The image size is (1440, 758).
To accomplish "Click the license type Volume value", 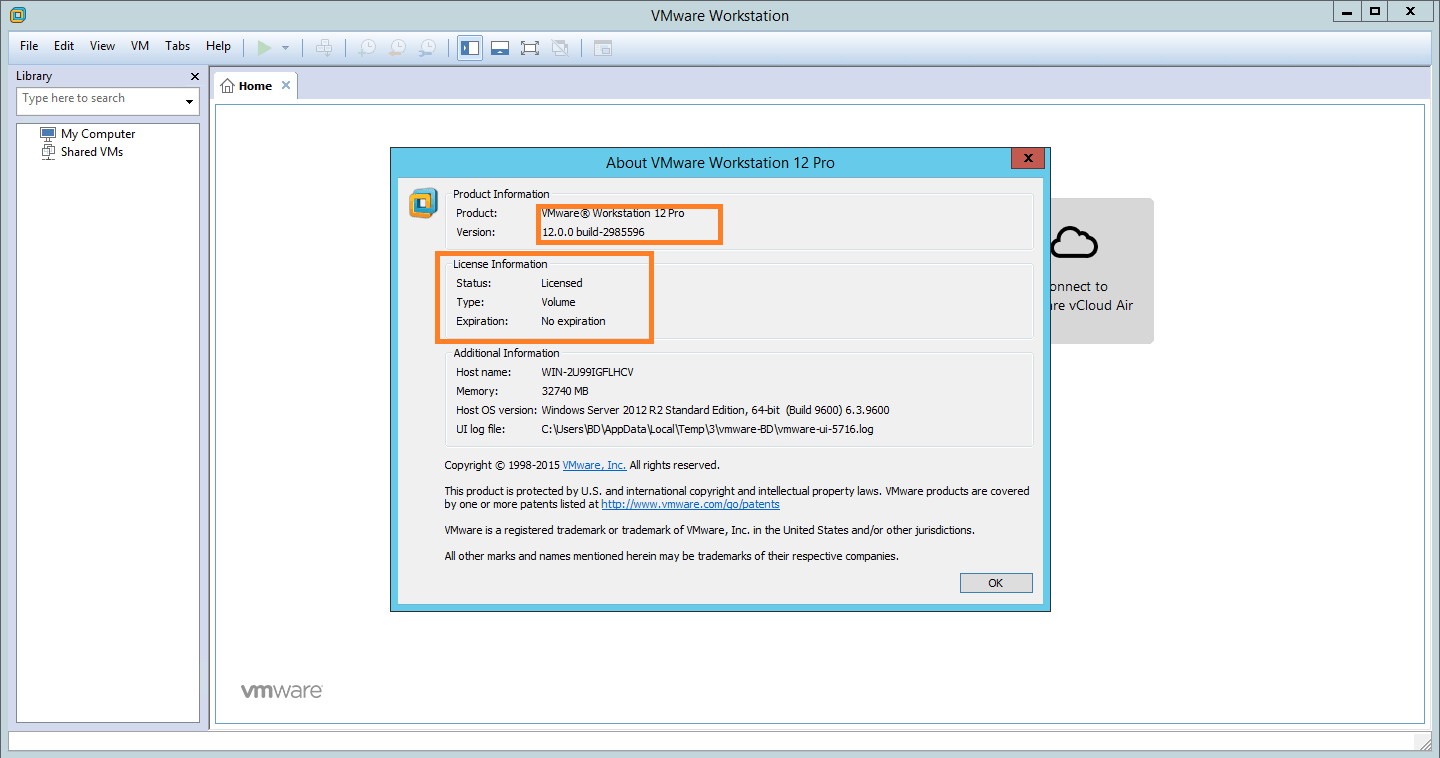I will [x=558, y=302].
